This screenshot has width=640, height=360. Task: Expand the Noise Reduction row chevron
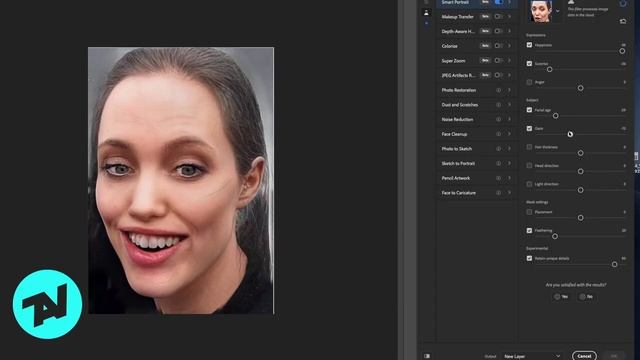click(x=509, y=120)
